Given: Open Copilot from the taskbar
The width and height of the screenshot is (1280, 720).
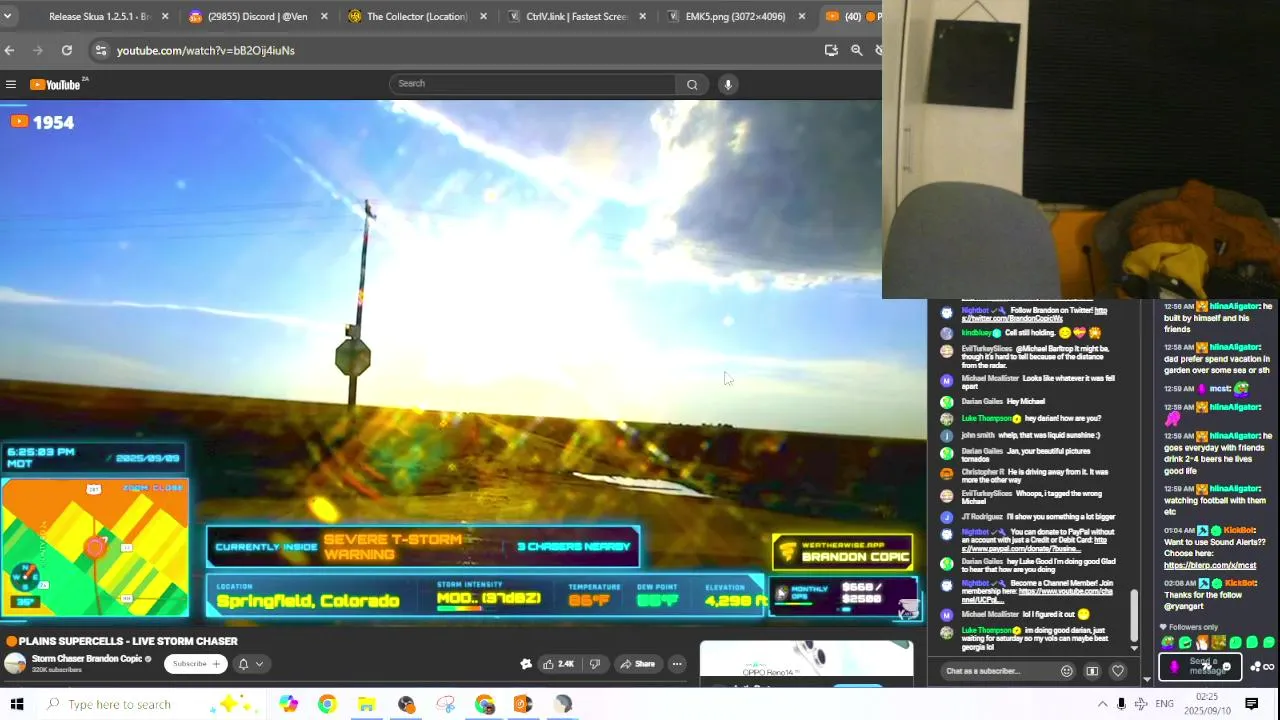Looking at the screenshot, I should 288,704.
